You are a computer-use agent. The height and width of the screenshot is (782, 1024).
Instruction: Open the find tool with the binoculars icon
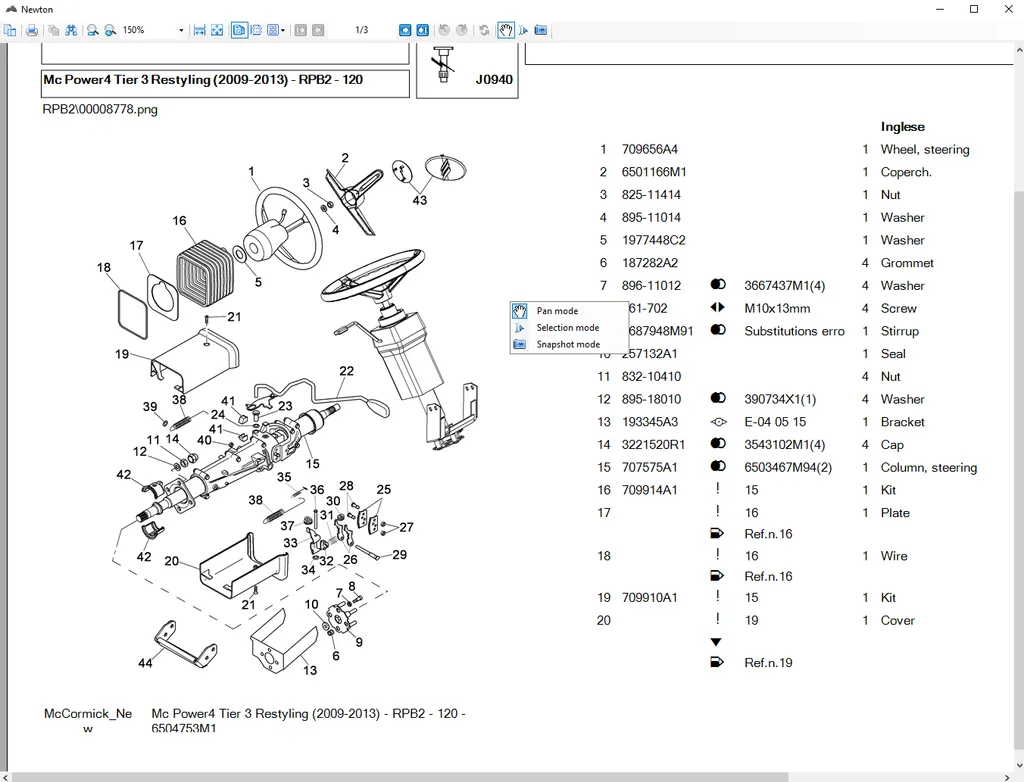coord(71,30)
